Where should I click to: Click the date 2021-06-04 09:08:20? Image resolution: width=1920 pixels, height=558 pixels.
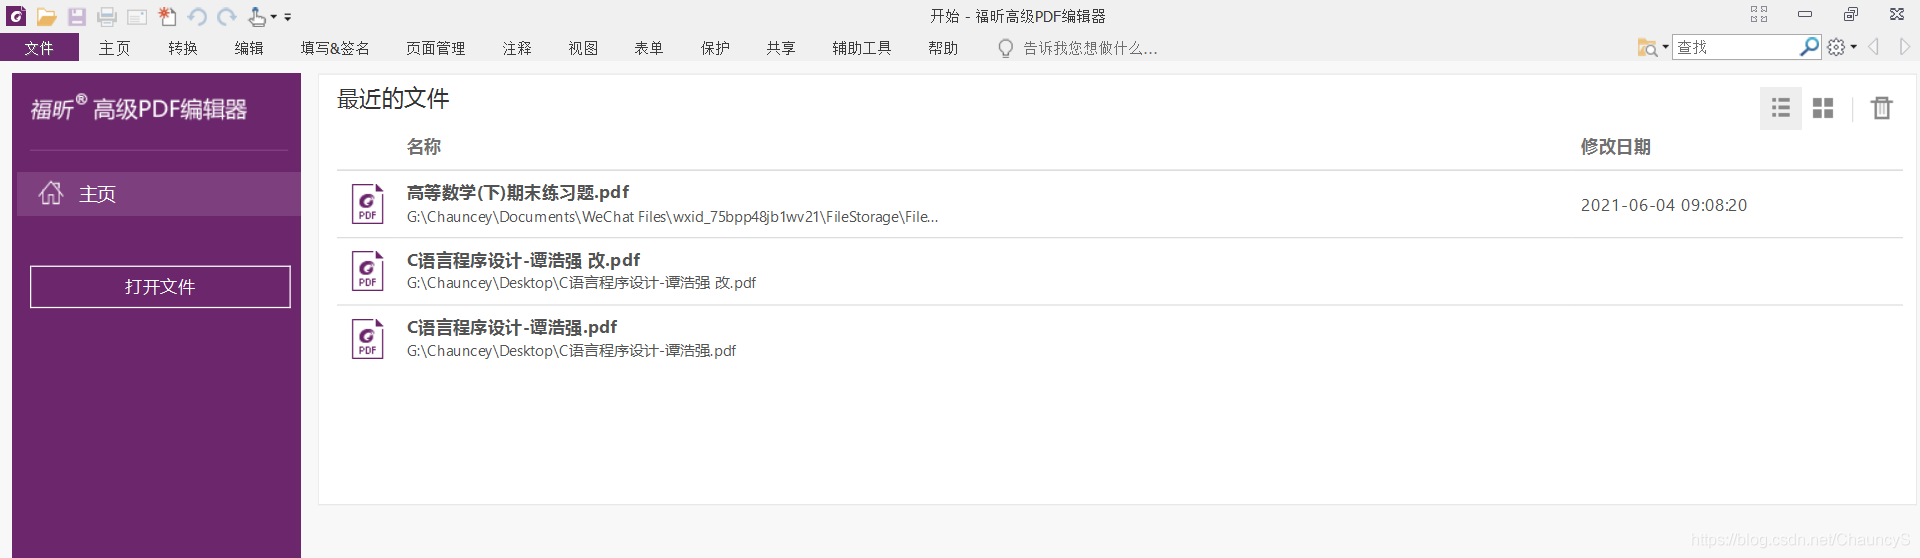(1664, 205)
